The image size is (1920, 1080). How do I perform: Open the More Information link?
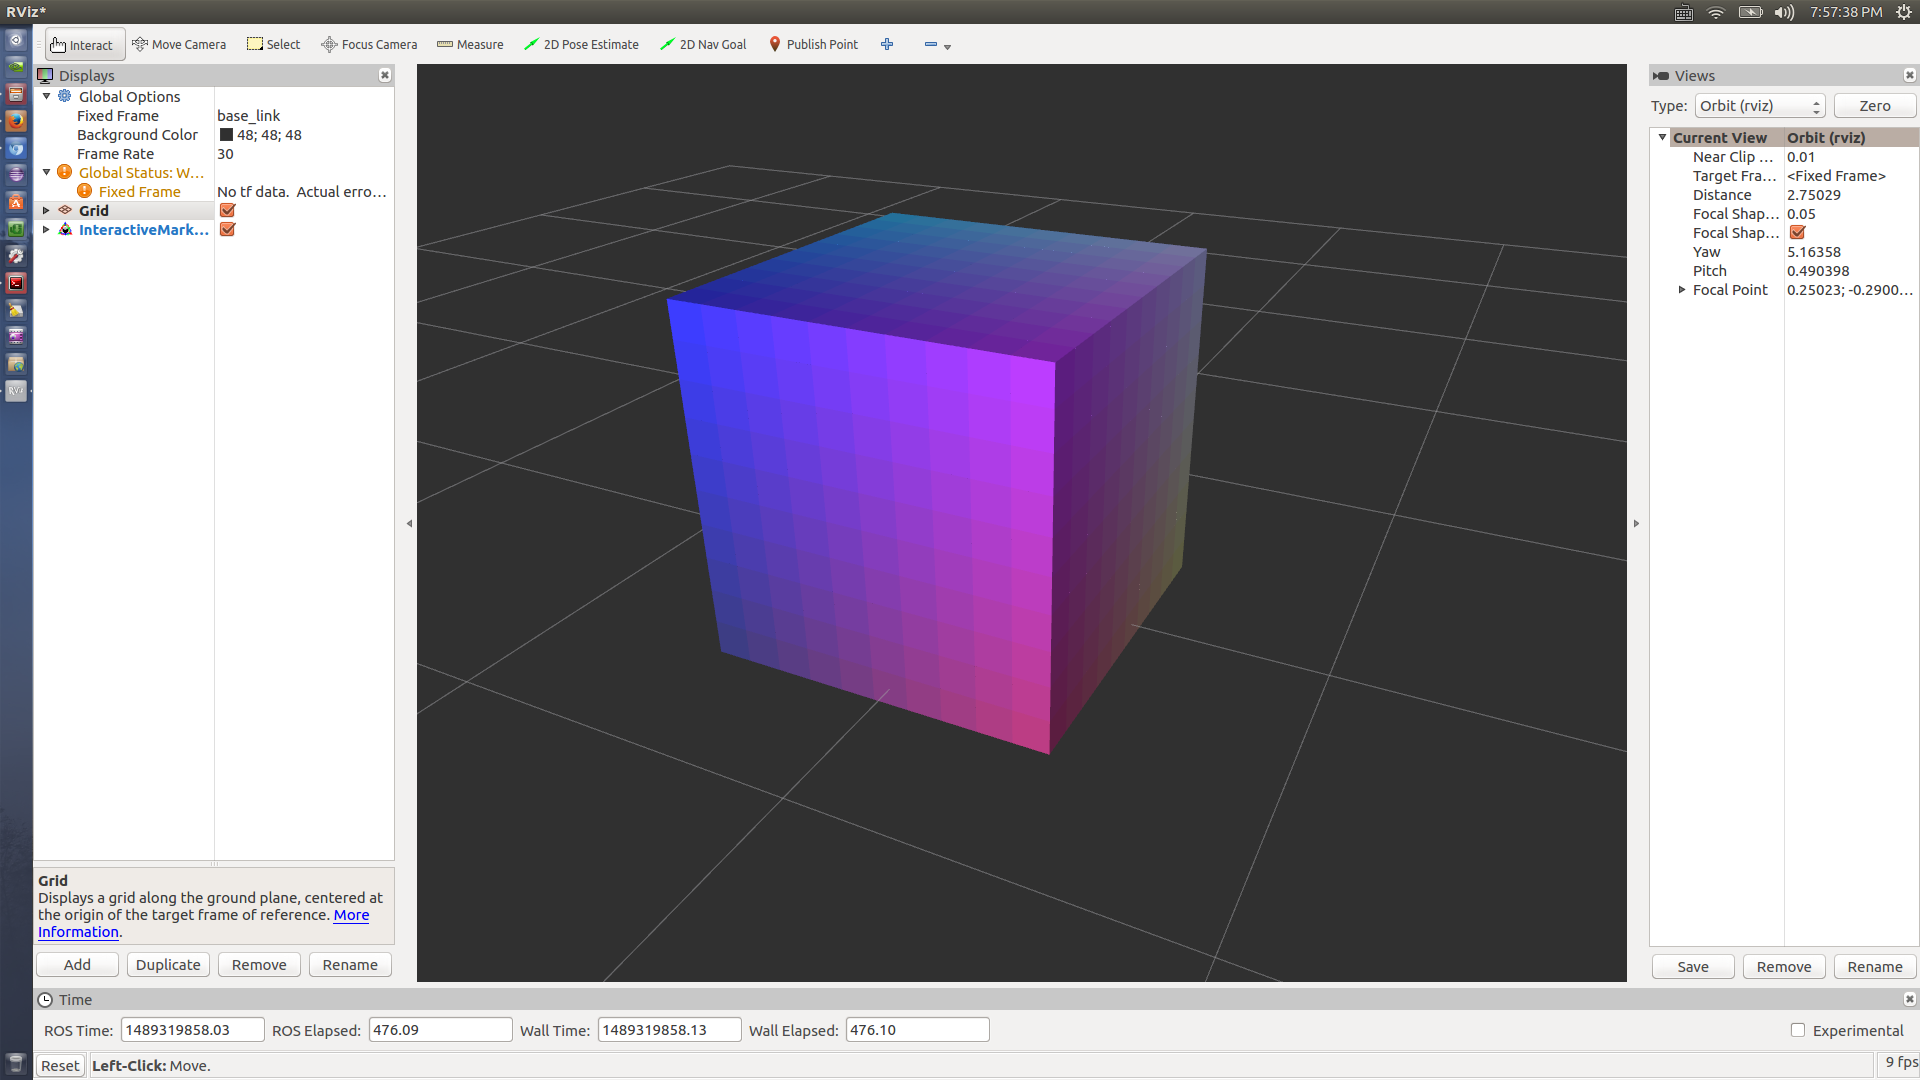click(351, 915)
